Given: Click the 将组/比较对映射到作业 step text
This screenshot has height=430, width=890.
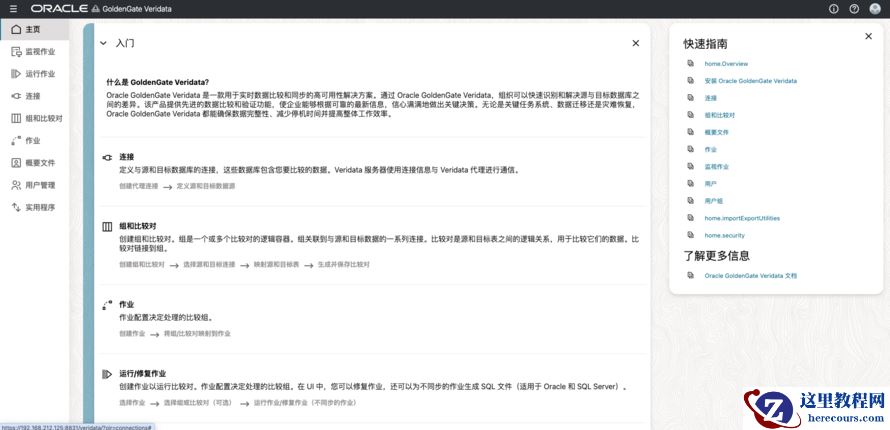Looking at the screenshot, I should pos(197,334).
